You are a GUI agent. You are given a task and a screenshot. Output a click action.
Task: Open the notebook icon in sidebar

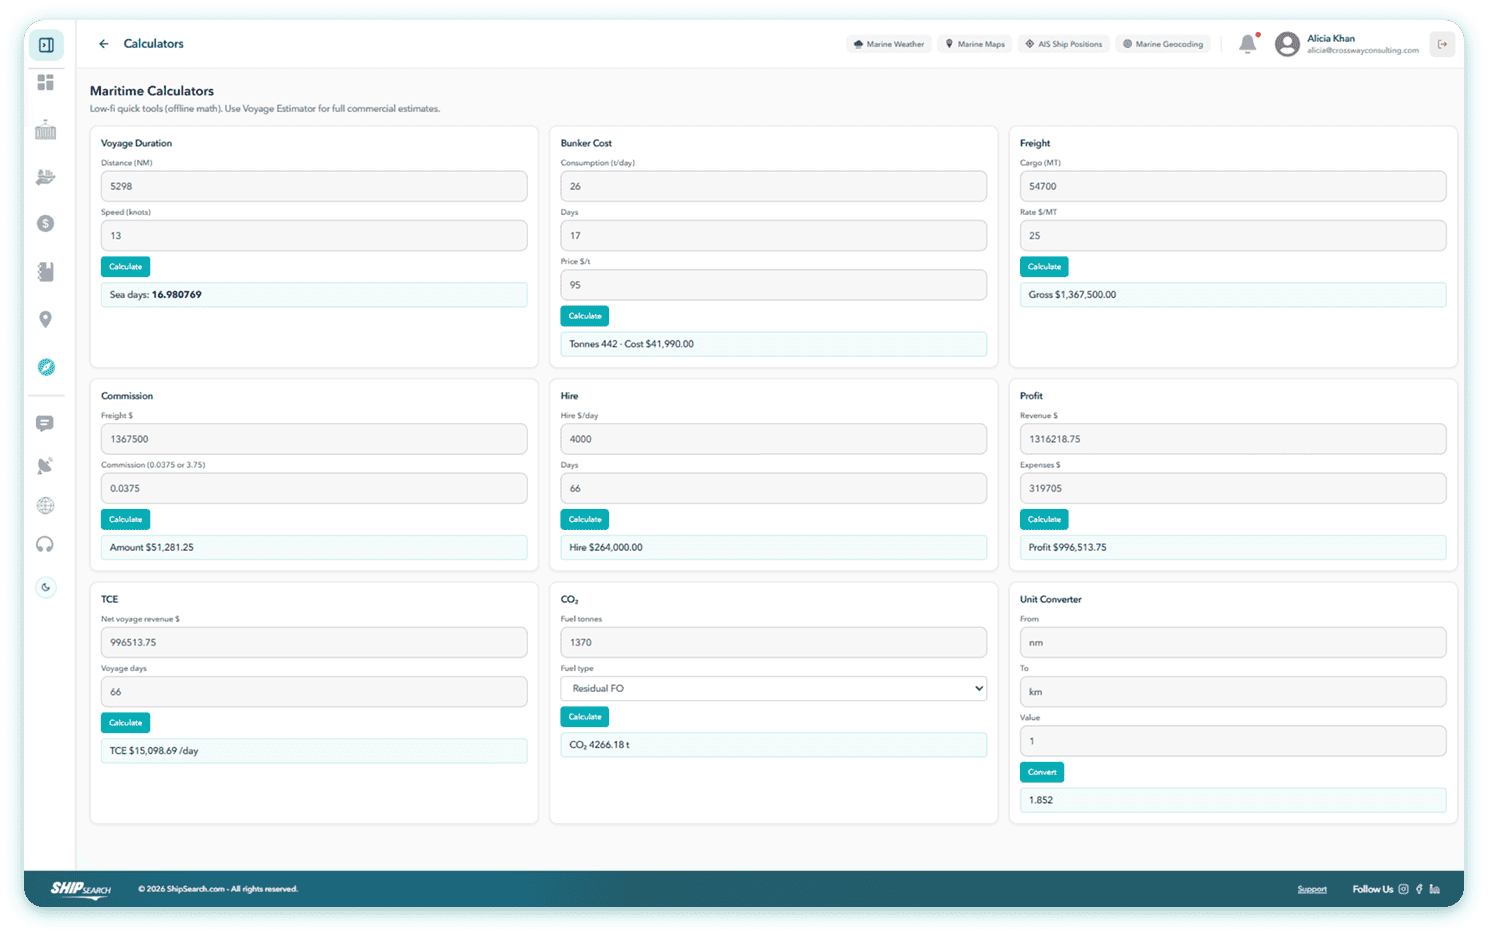[45, 271]
